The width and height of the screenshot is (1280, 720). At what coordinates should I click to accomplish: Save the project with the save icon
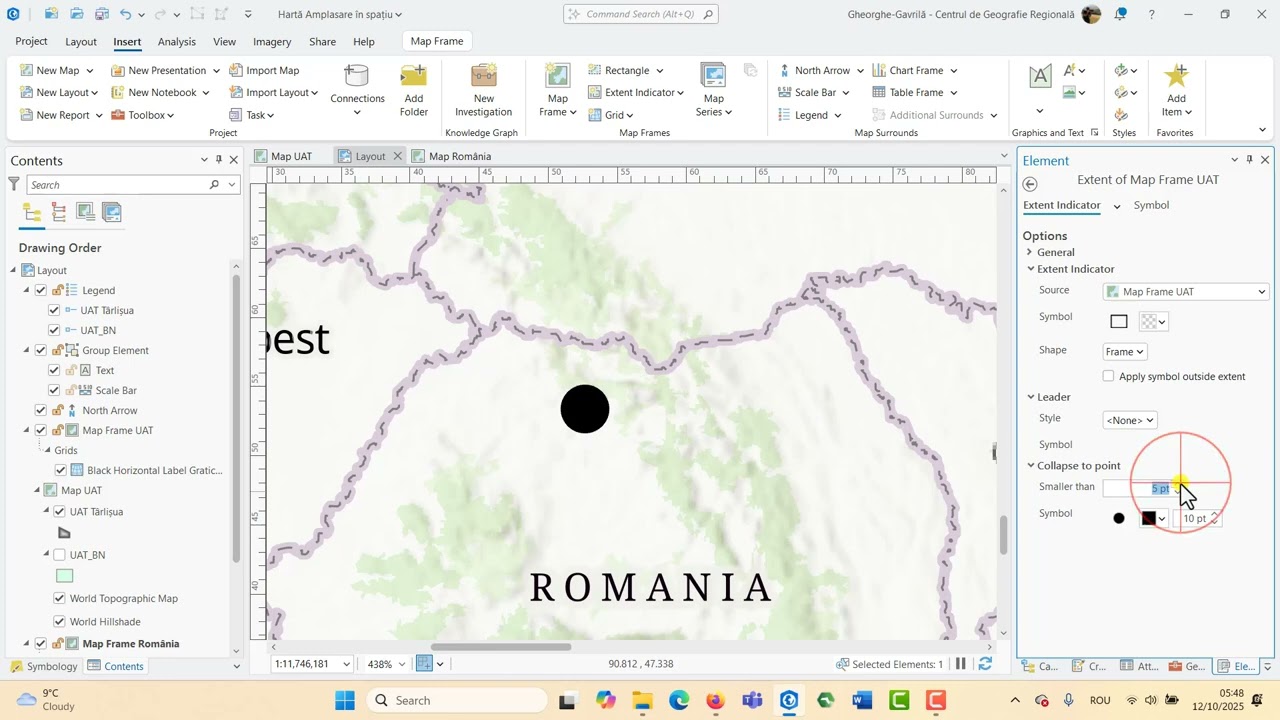[x=102, y=14]
